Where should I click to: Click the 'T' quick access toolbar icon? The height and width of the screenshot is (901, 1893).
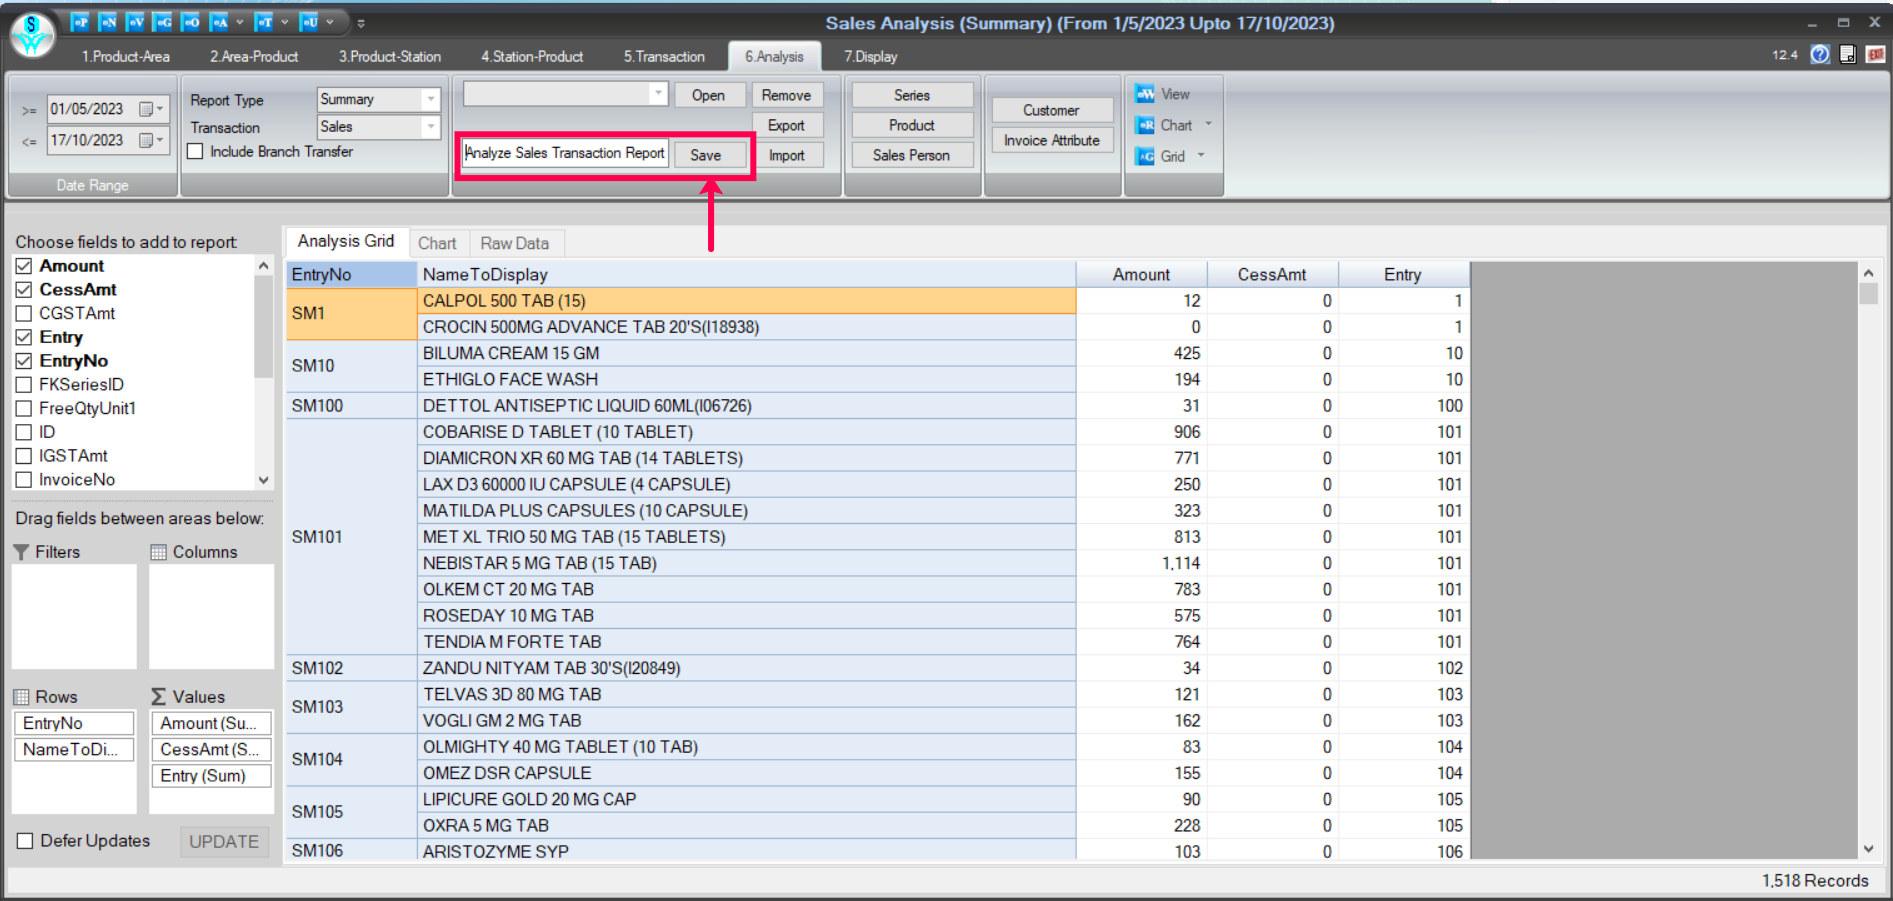click(264, 21)
